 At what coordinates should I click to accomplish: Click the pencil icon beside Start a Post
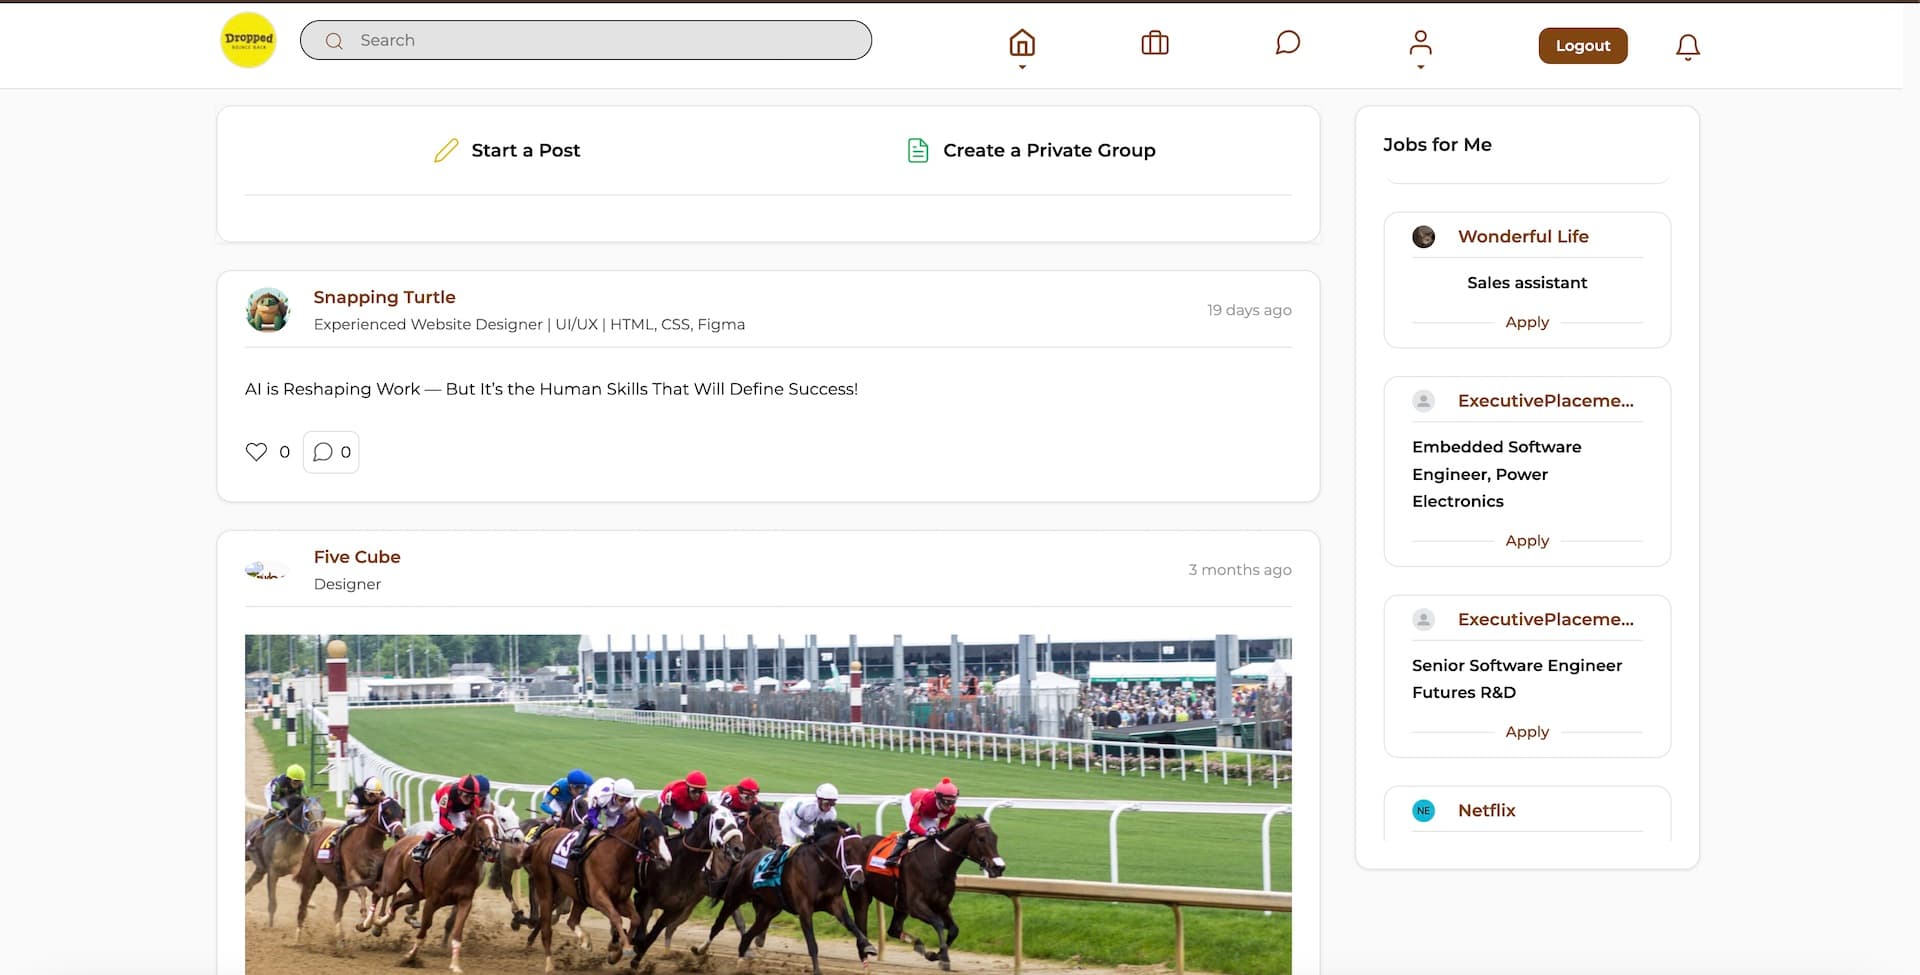tap(446, 150)
